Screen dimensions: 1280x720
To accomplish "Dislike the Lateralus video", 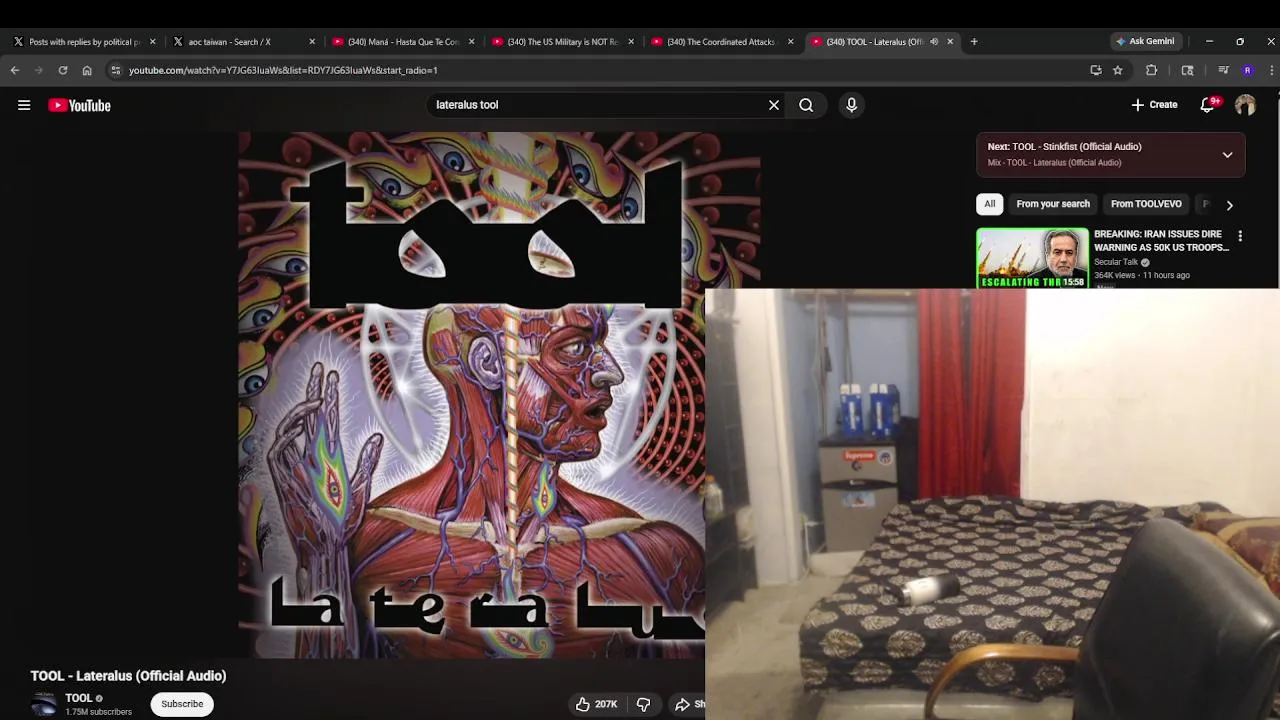I will 644,704.
